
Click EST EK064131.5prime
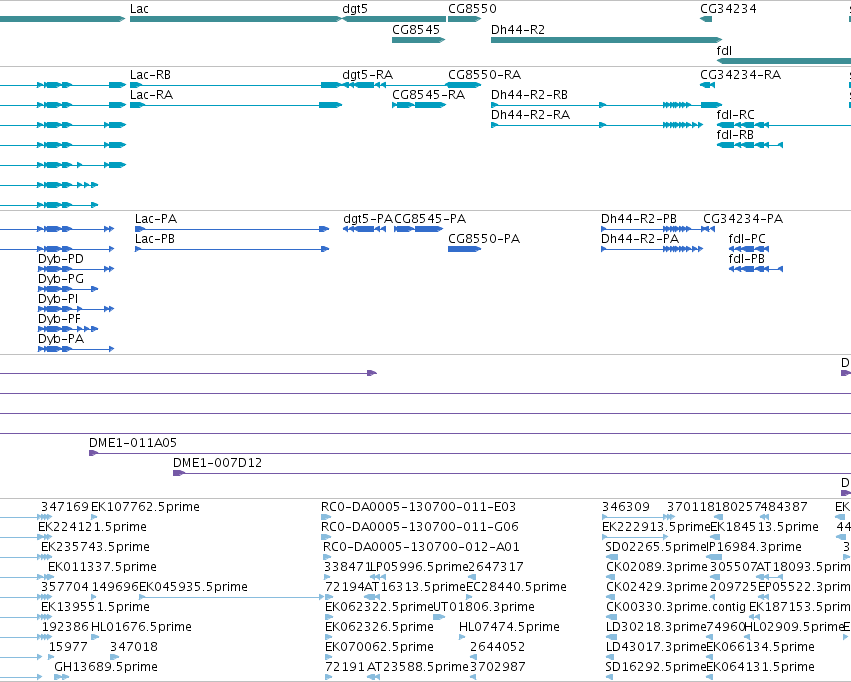[760, 667]
